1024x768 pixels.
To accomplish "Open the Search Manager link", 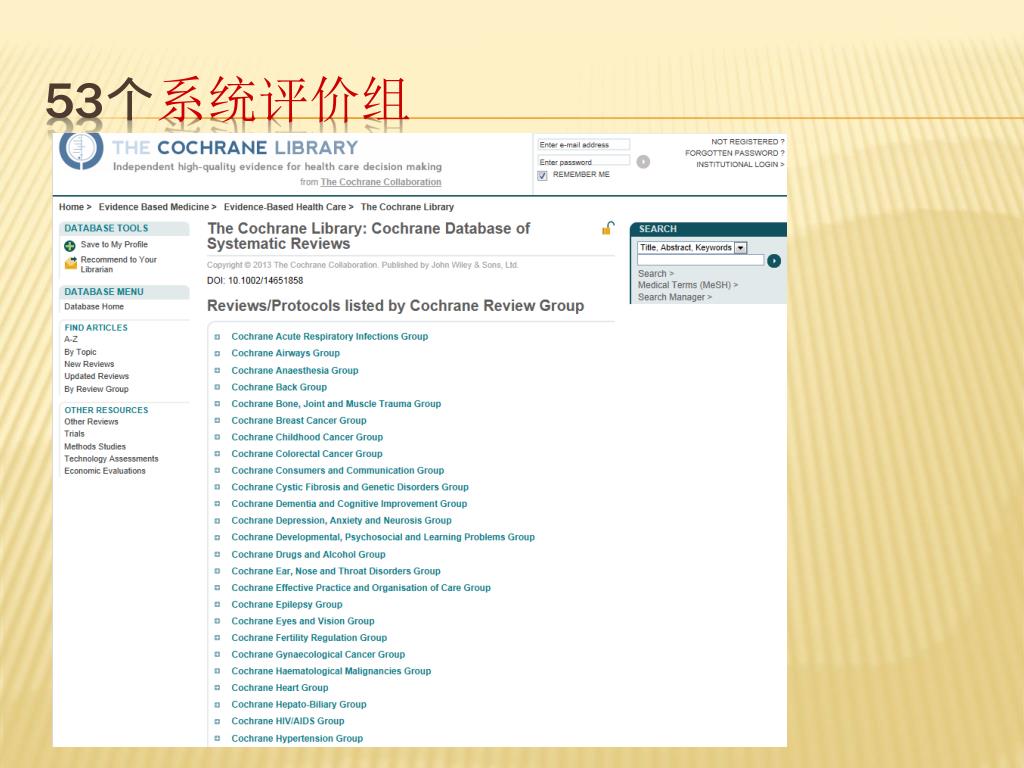I will [x=675, y=297].
